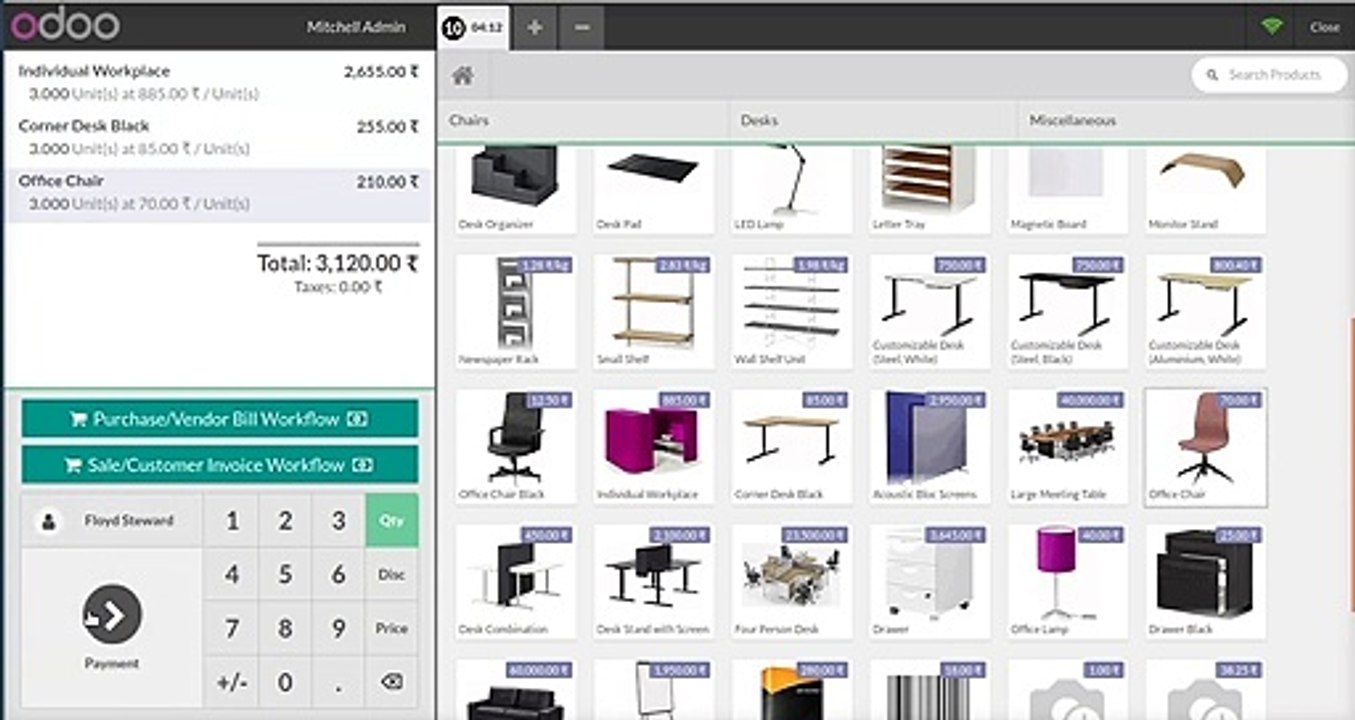Check the wifi connection status icon
Viewport: 1355px width, 720px height.
pyautogui.click(x=1271, y=27)
